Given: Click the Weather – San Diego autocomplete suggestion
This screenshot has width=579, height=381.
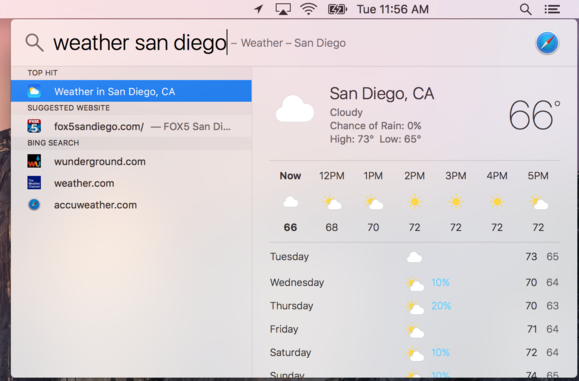Looking at the screenshot, I should (x=293, y=43).
